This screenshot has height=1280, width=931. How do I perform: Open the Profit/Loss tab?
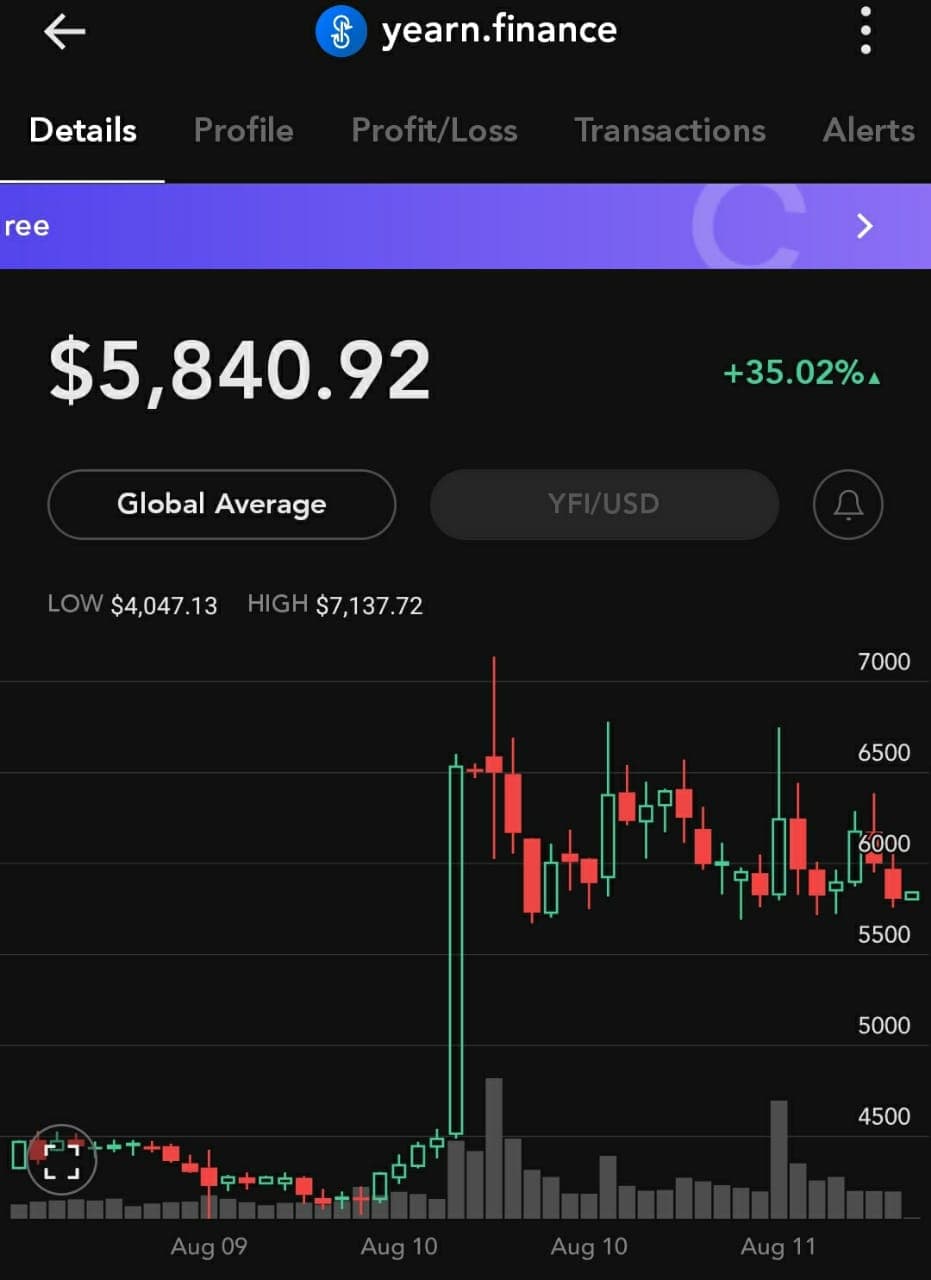[x=434, y=130]
